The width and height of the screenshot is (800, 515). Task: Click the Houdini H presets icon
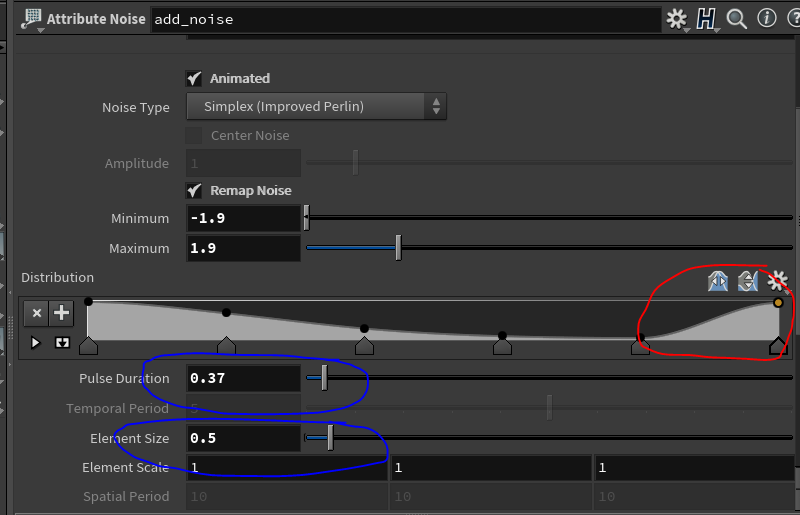pos(707,19)
